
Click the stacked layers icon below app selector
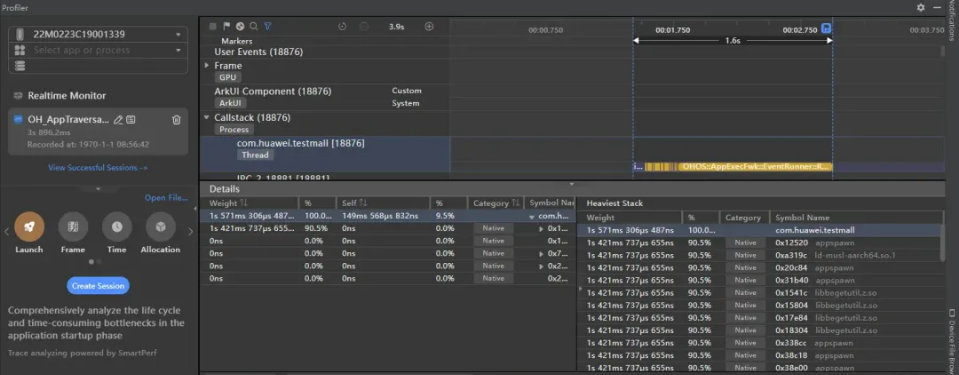(x=20, y=65)
